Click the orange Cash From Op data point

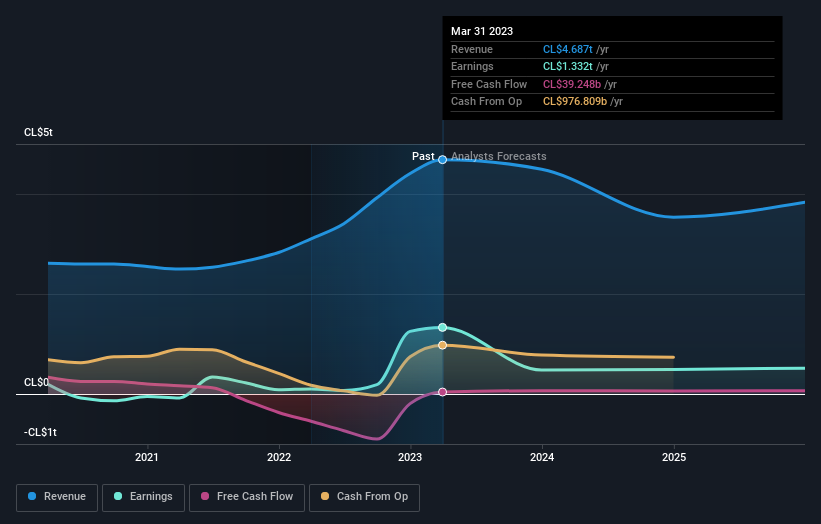(x=442, y=345)
